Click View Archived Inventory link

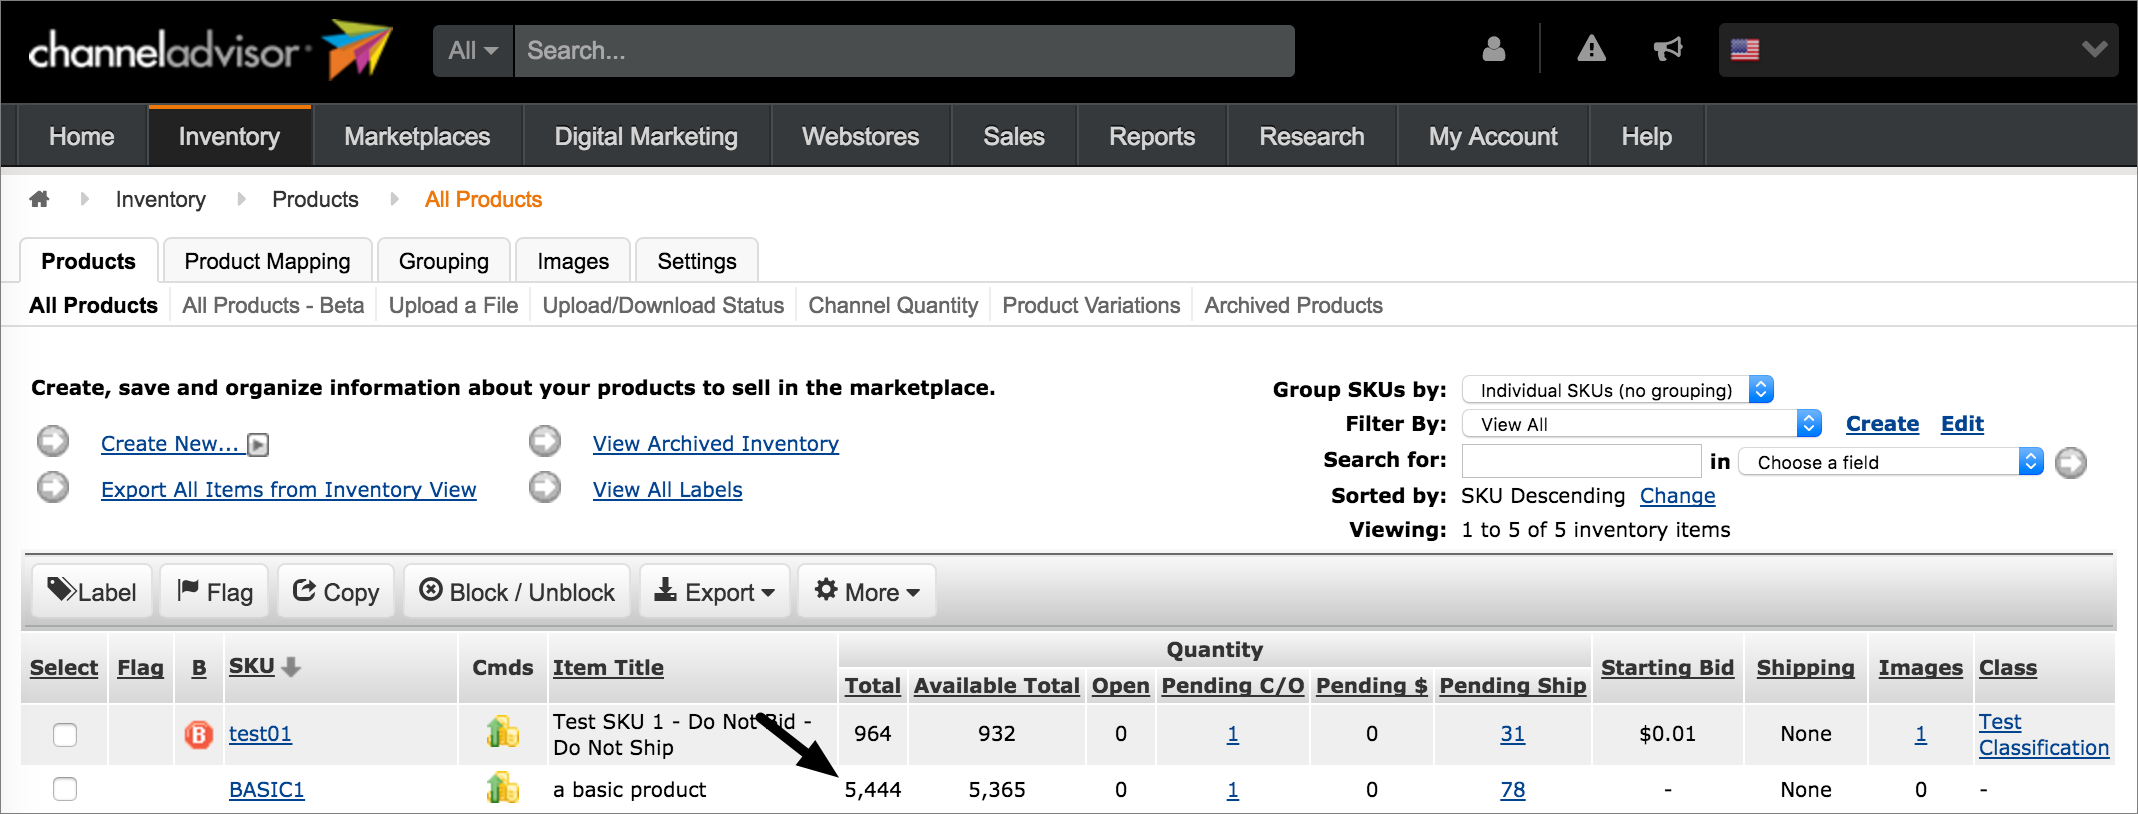click(x=716, y=443)
